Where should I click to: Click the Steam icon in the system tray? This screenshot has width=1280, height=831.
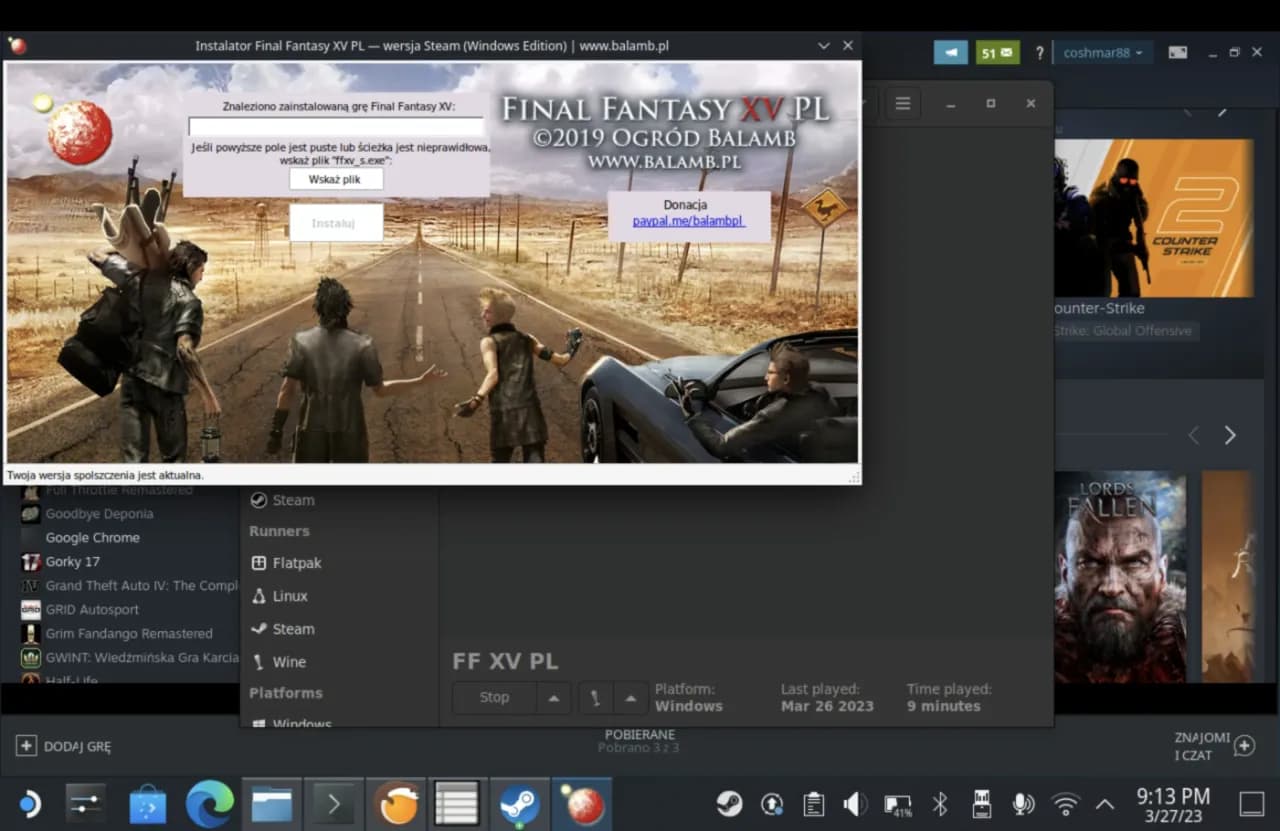click(x=730, y=803)
